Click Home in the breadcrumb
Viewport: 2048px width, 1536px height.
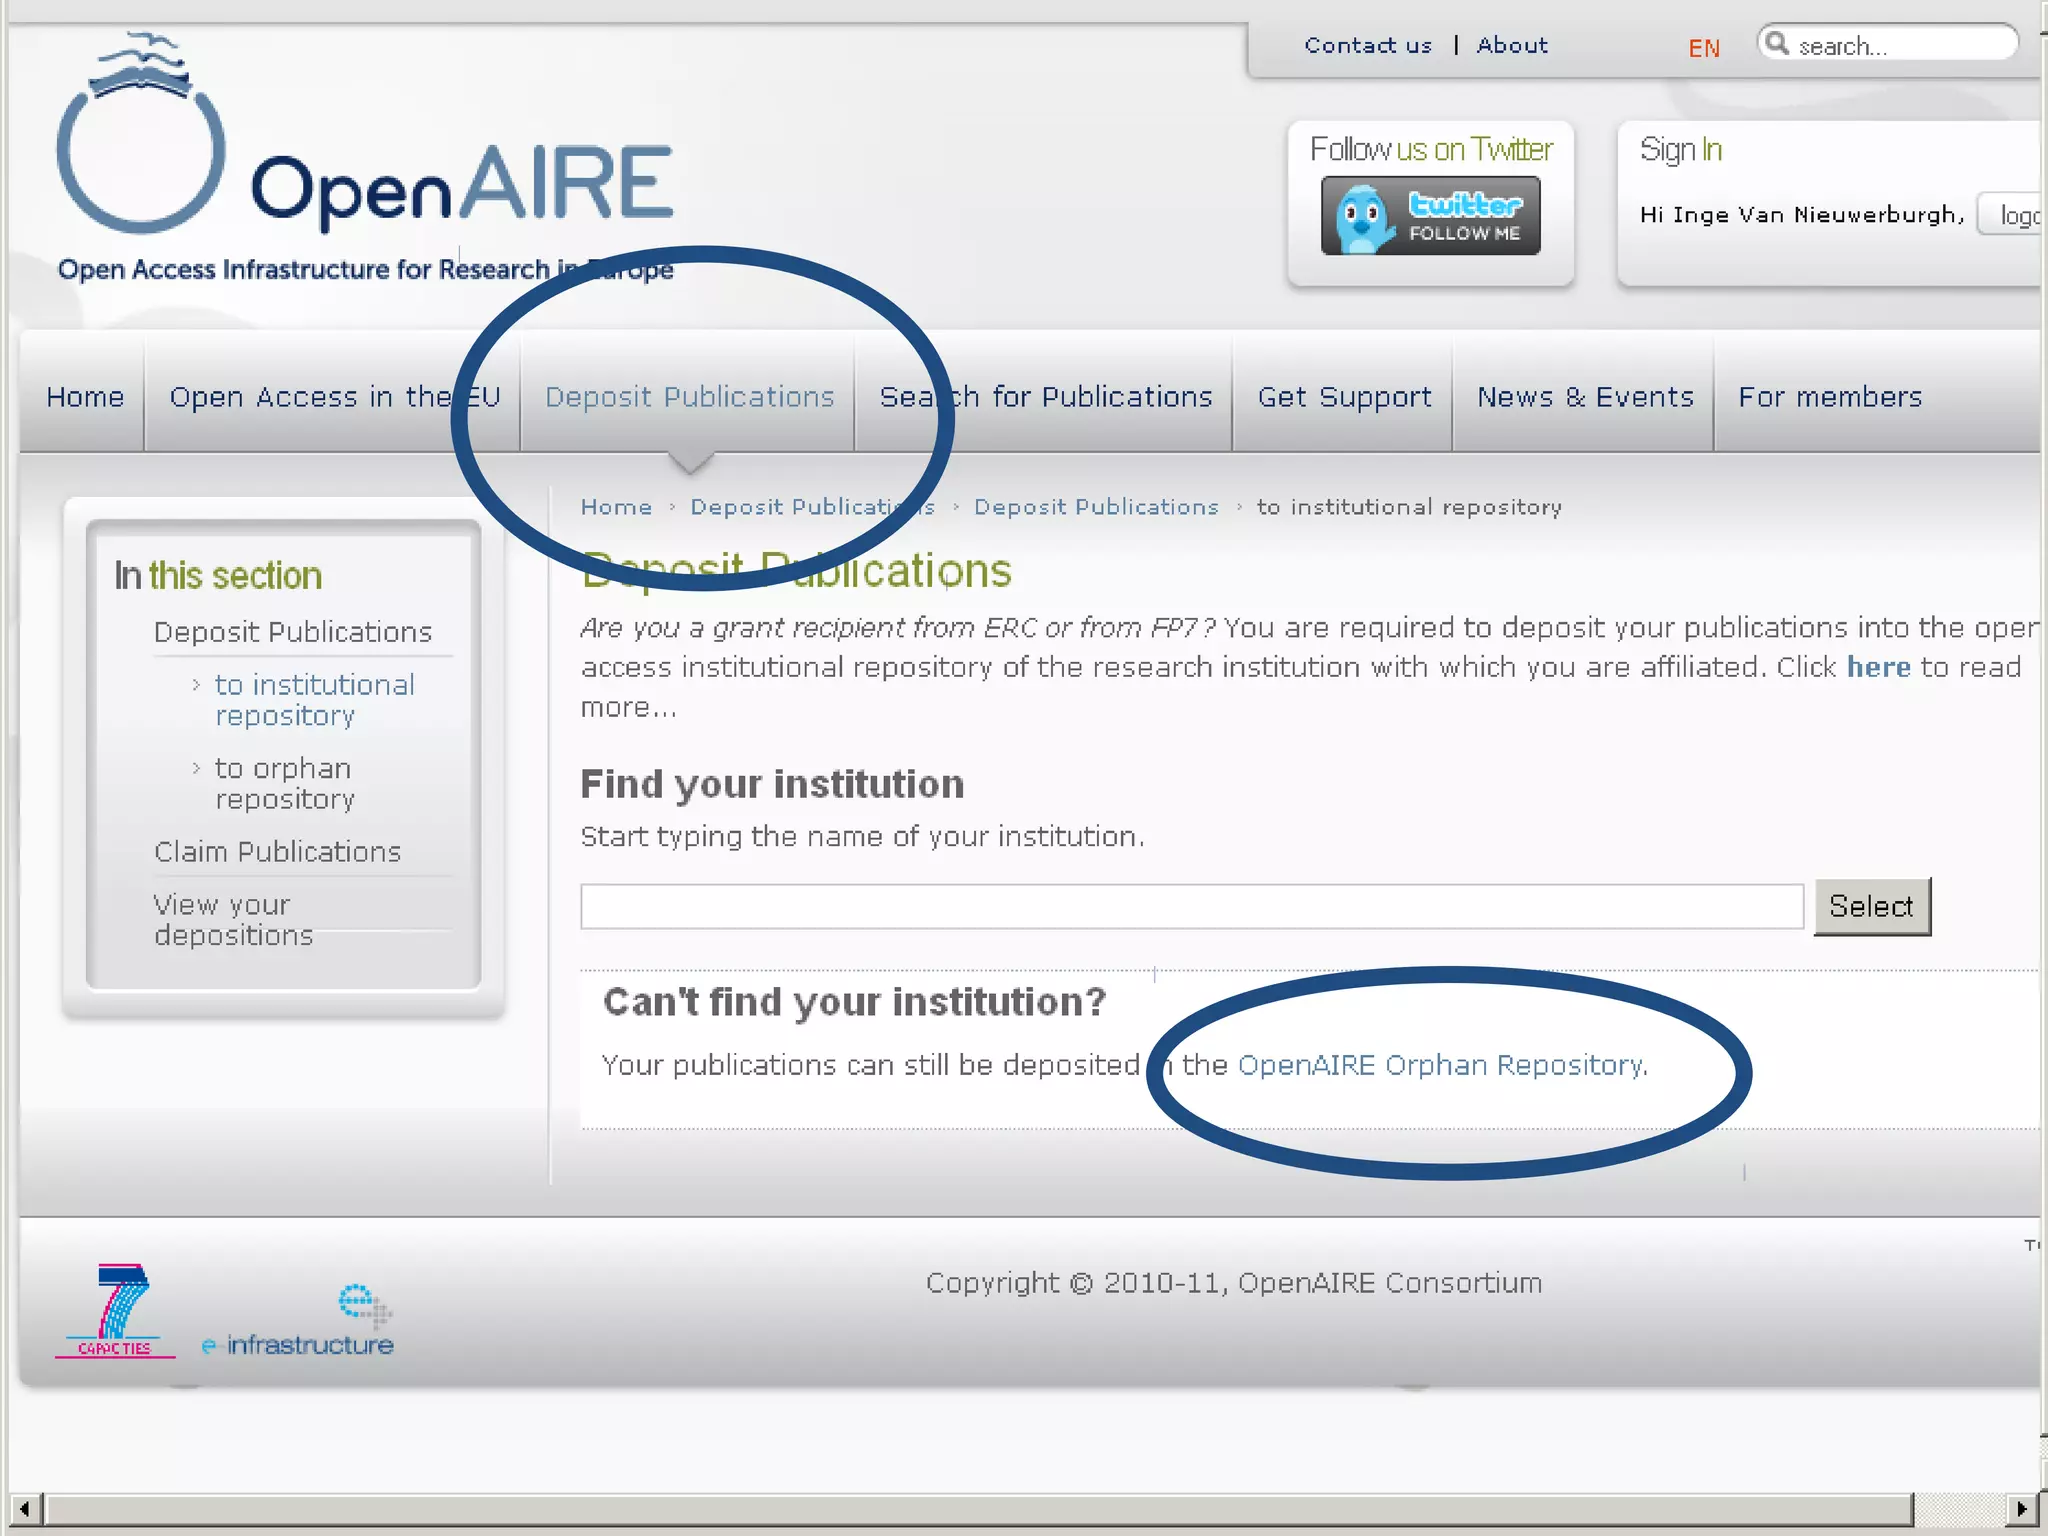coord(616,507)
